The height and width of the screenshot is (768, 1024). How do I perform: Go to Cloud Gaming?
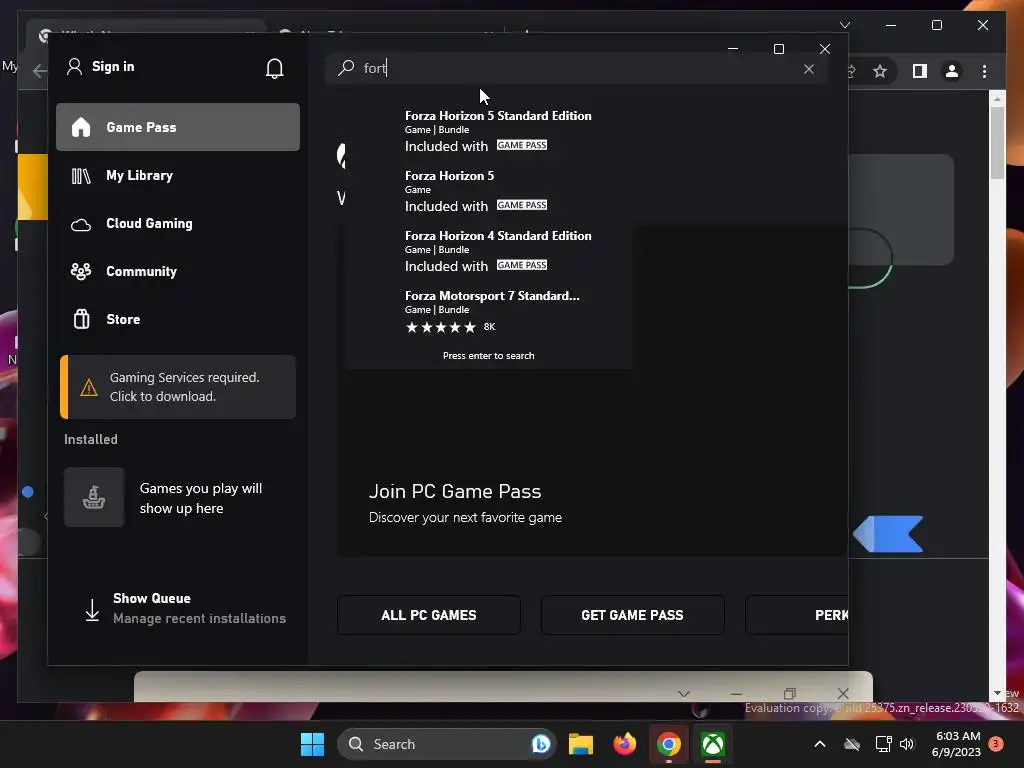pos(178,223)
